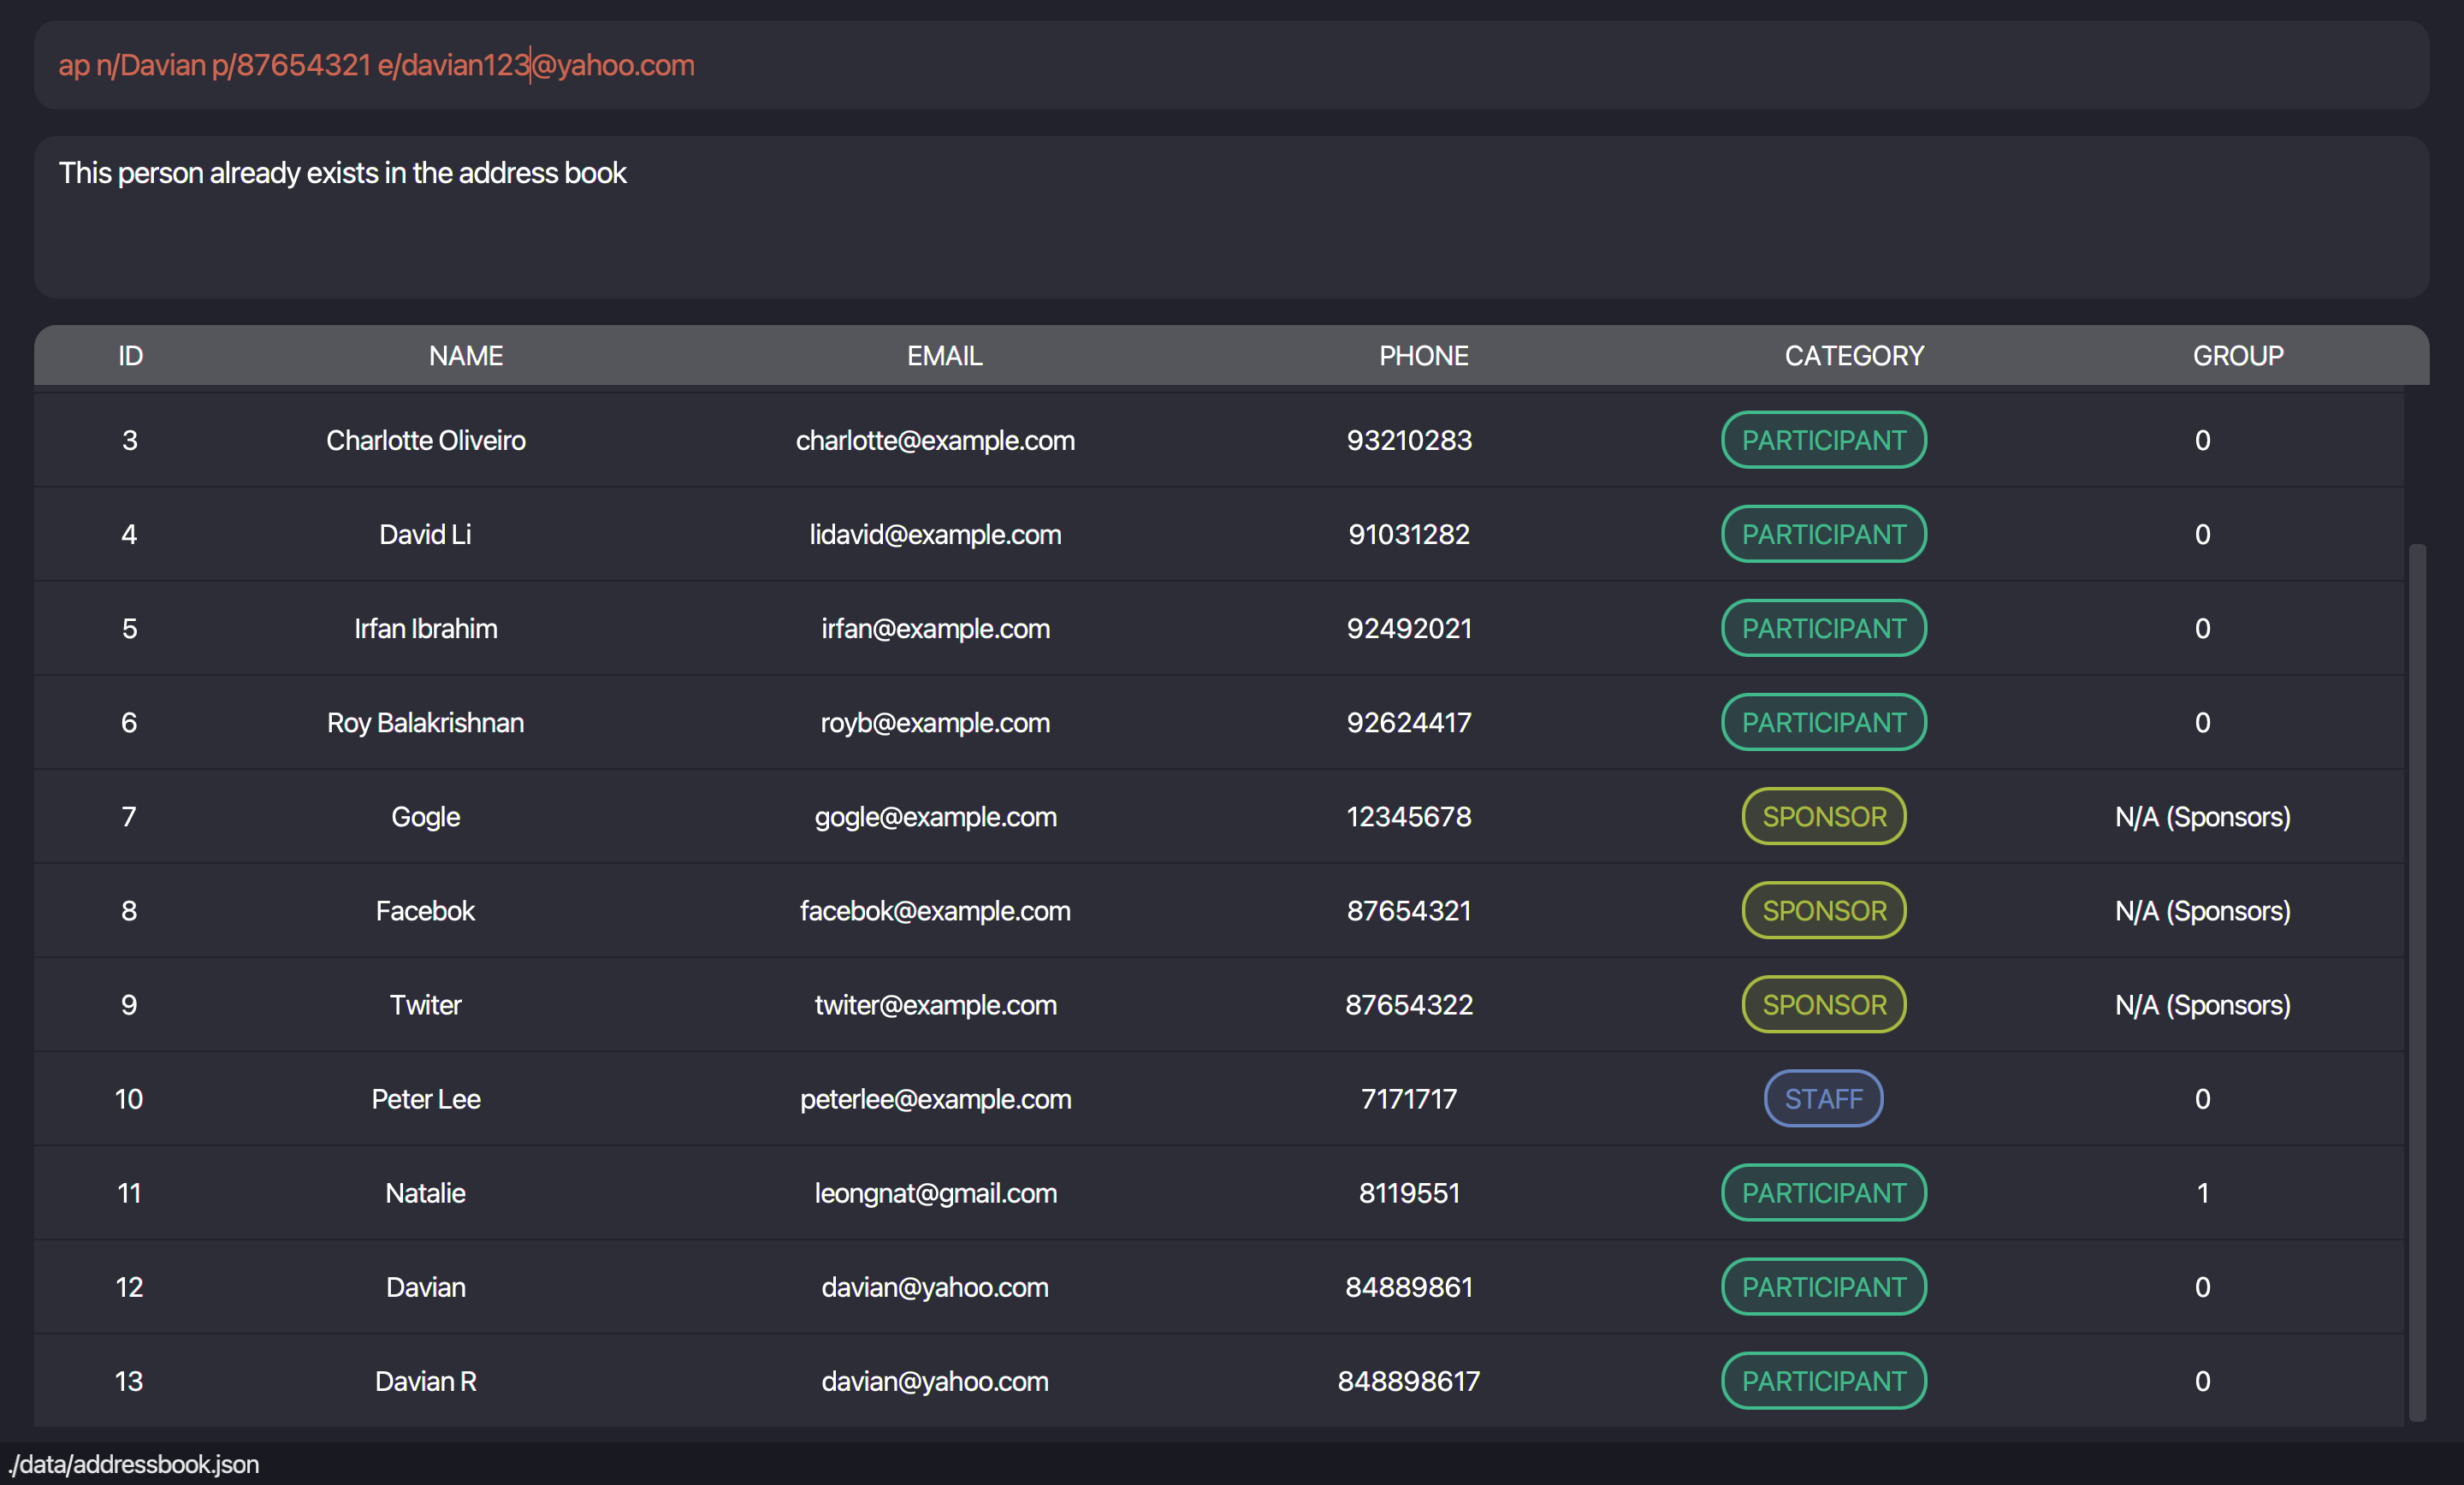The image size is (2464, 1485).
Task: Select the Natalie name cell
Action: [426, 1192]
